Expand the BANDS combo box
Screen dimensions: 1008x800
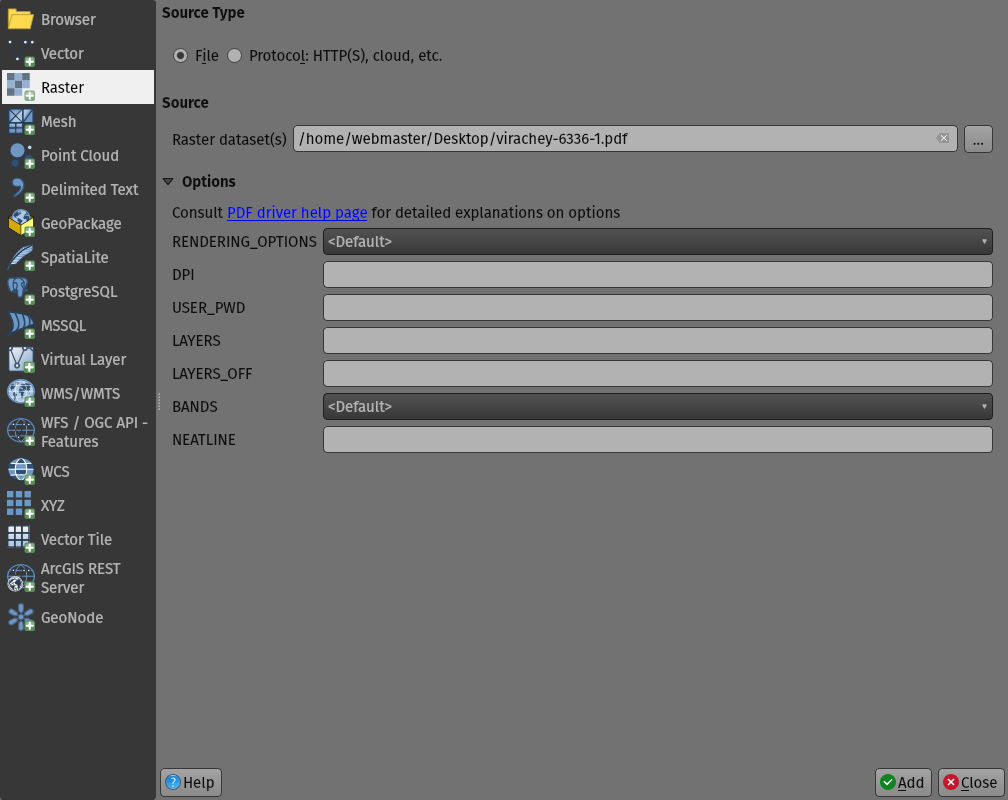coord(657,407)
